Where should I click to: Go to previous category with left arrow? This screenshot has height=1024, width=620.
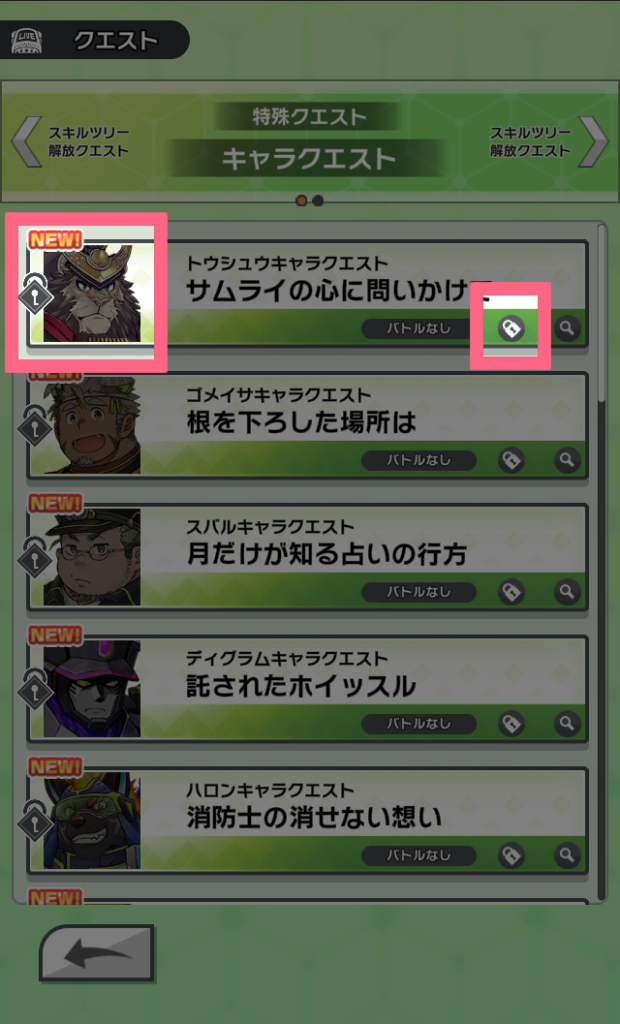[x=27, y=142]
